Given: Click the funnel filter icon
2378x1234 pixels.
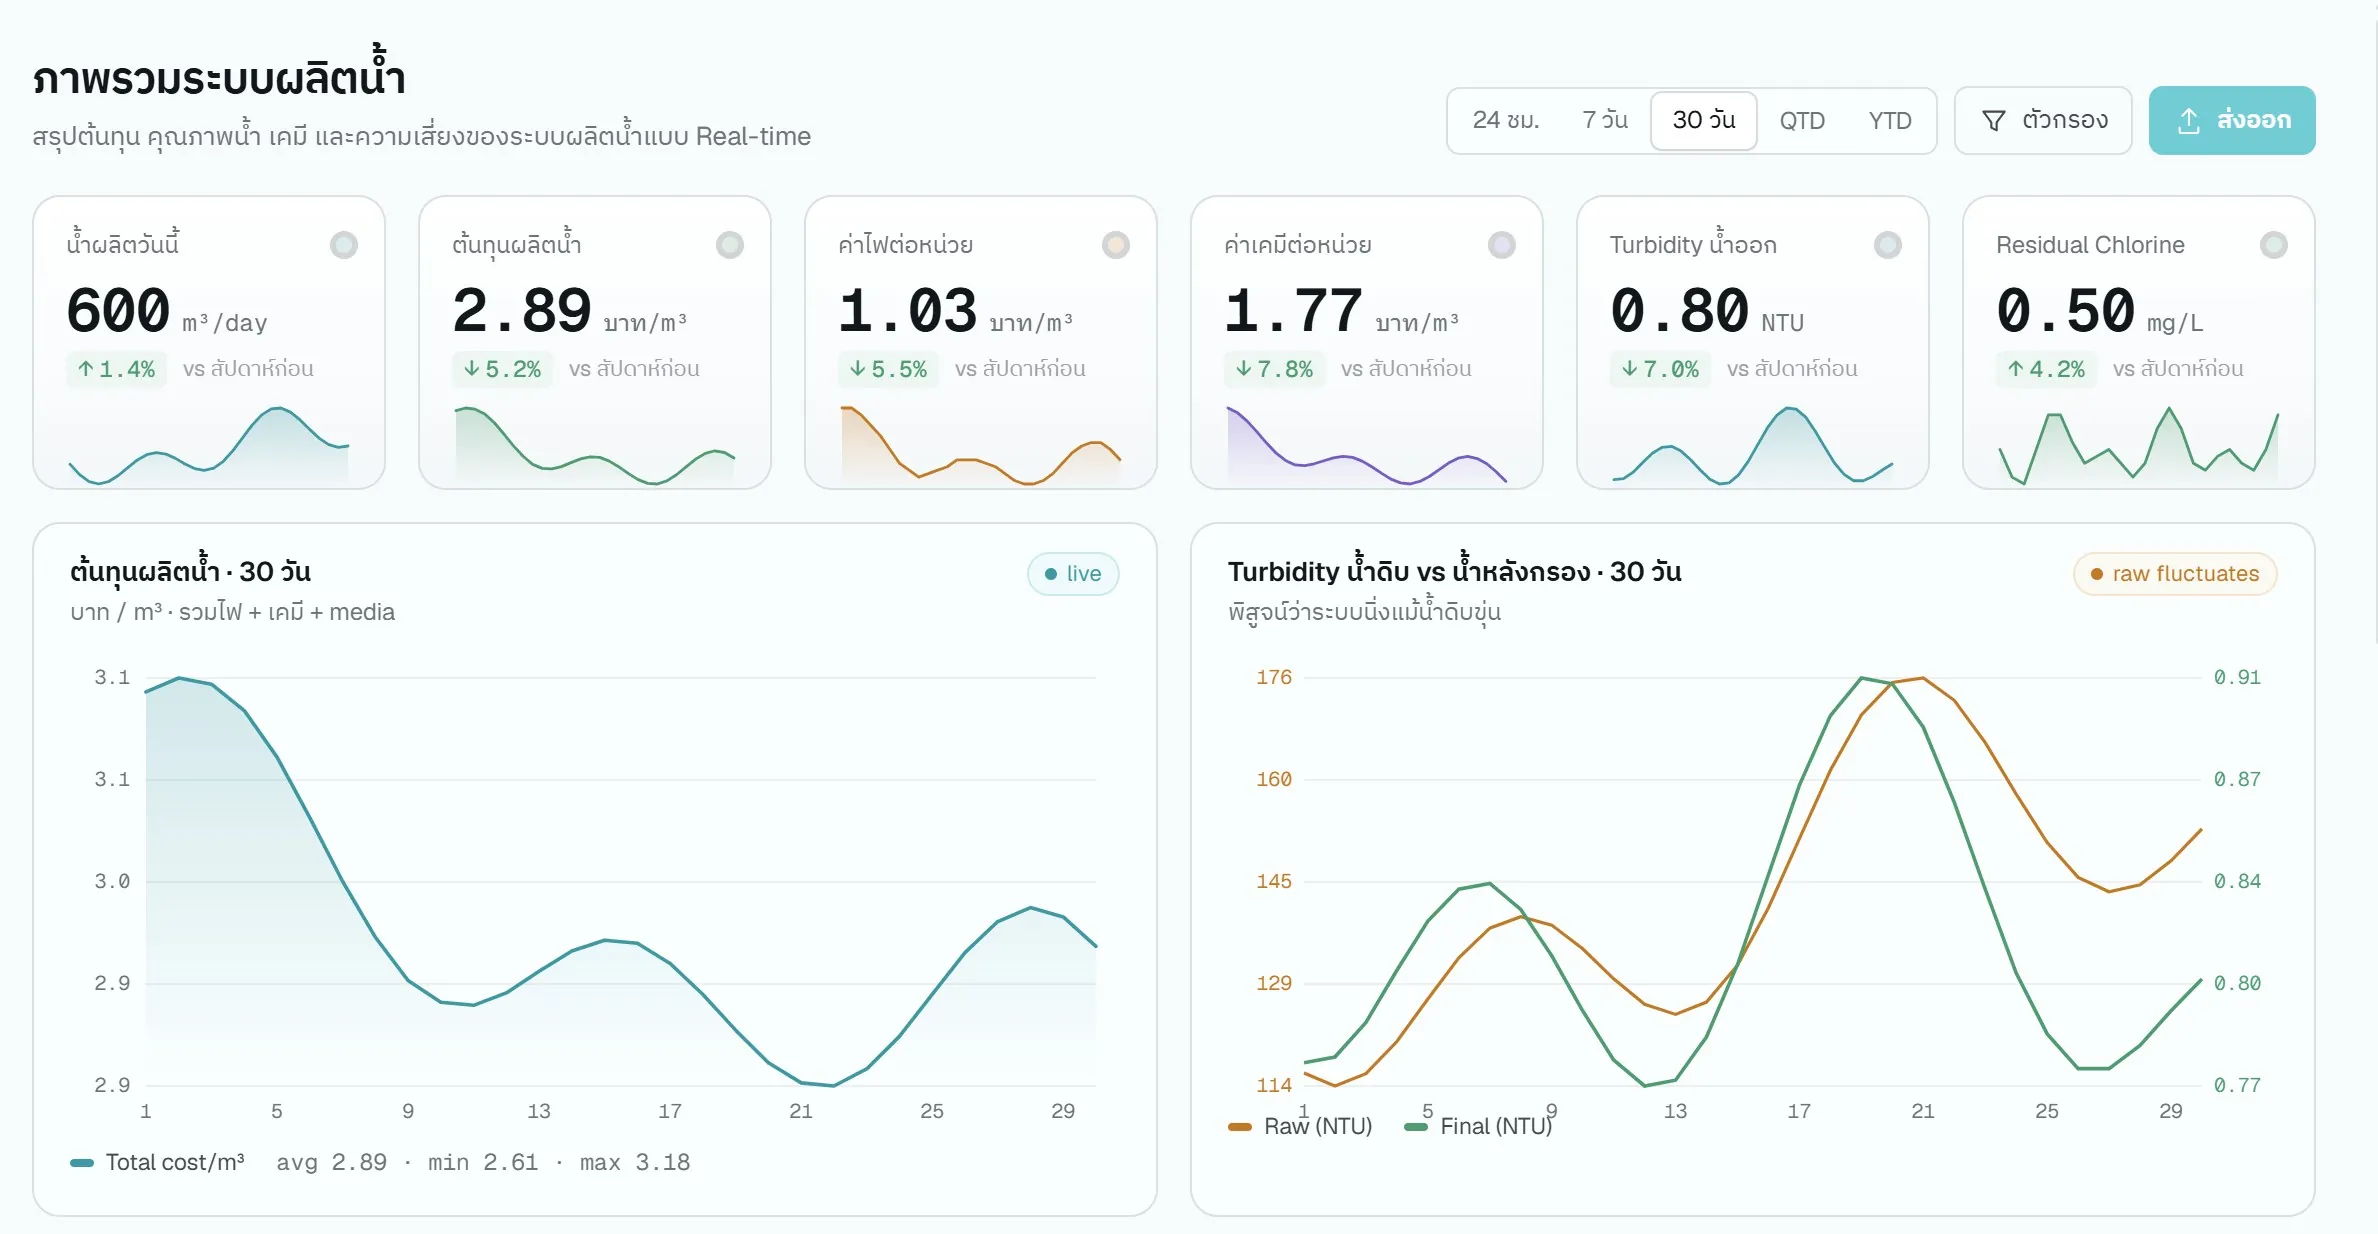Looking at the screenshot, I should 1993,121.
